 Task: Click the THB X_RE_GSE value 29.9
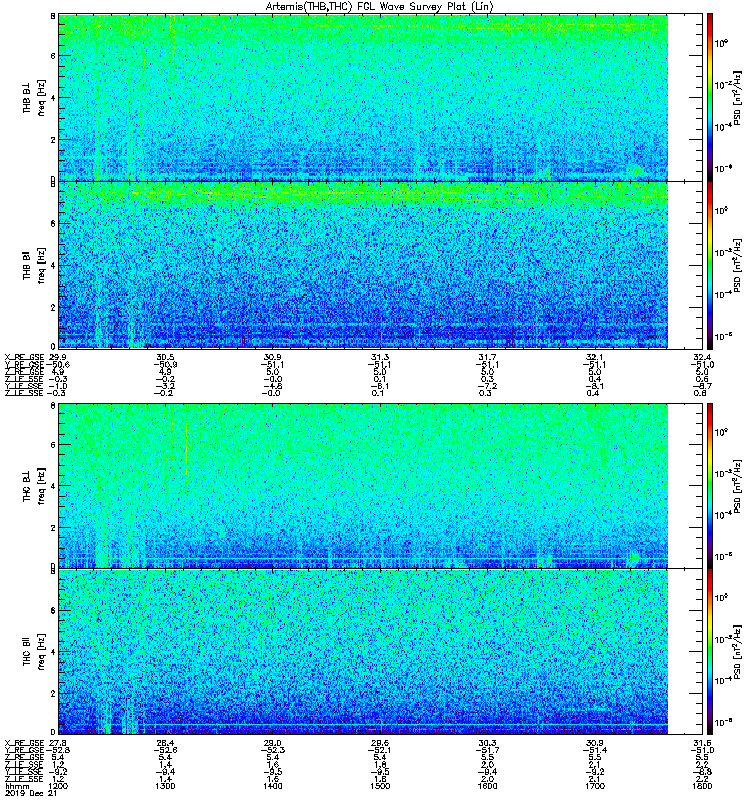(57, 357)
